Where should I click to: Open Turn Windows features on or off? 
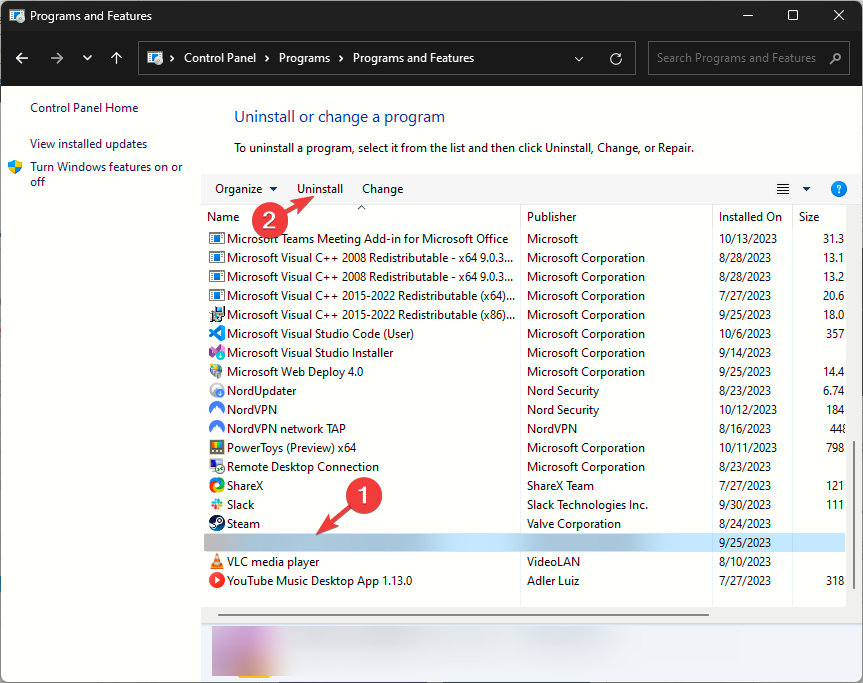pos(106,174)
